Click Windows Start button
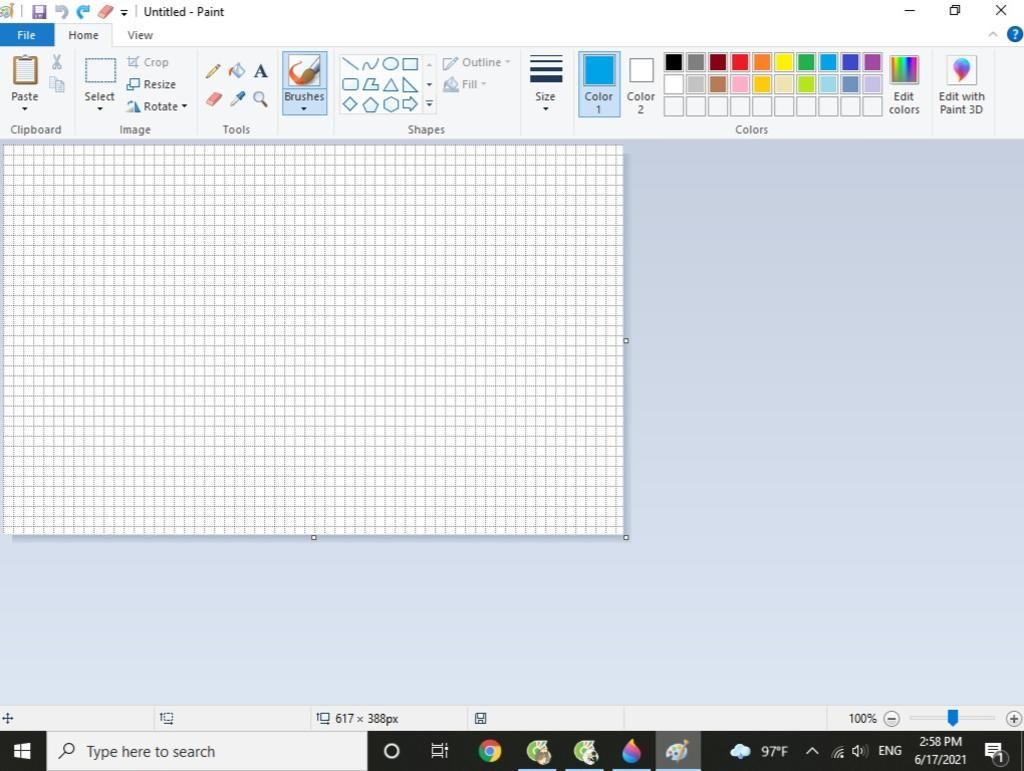The width and height of the screenshot is (1024, 771). tap(22, 751)
